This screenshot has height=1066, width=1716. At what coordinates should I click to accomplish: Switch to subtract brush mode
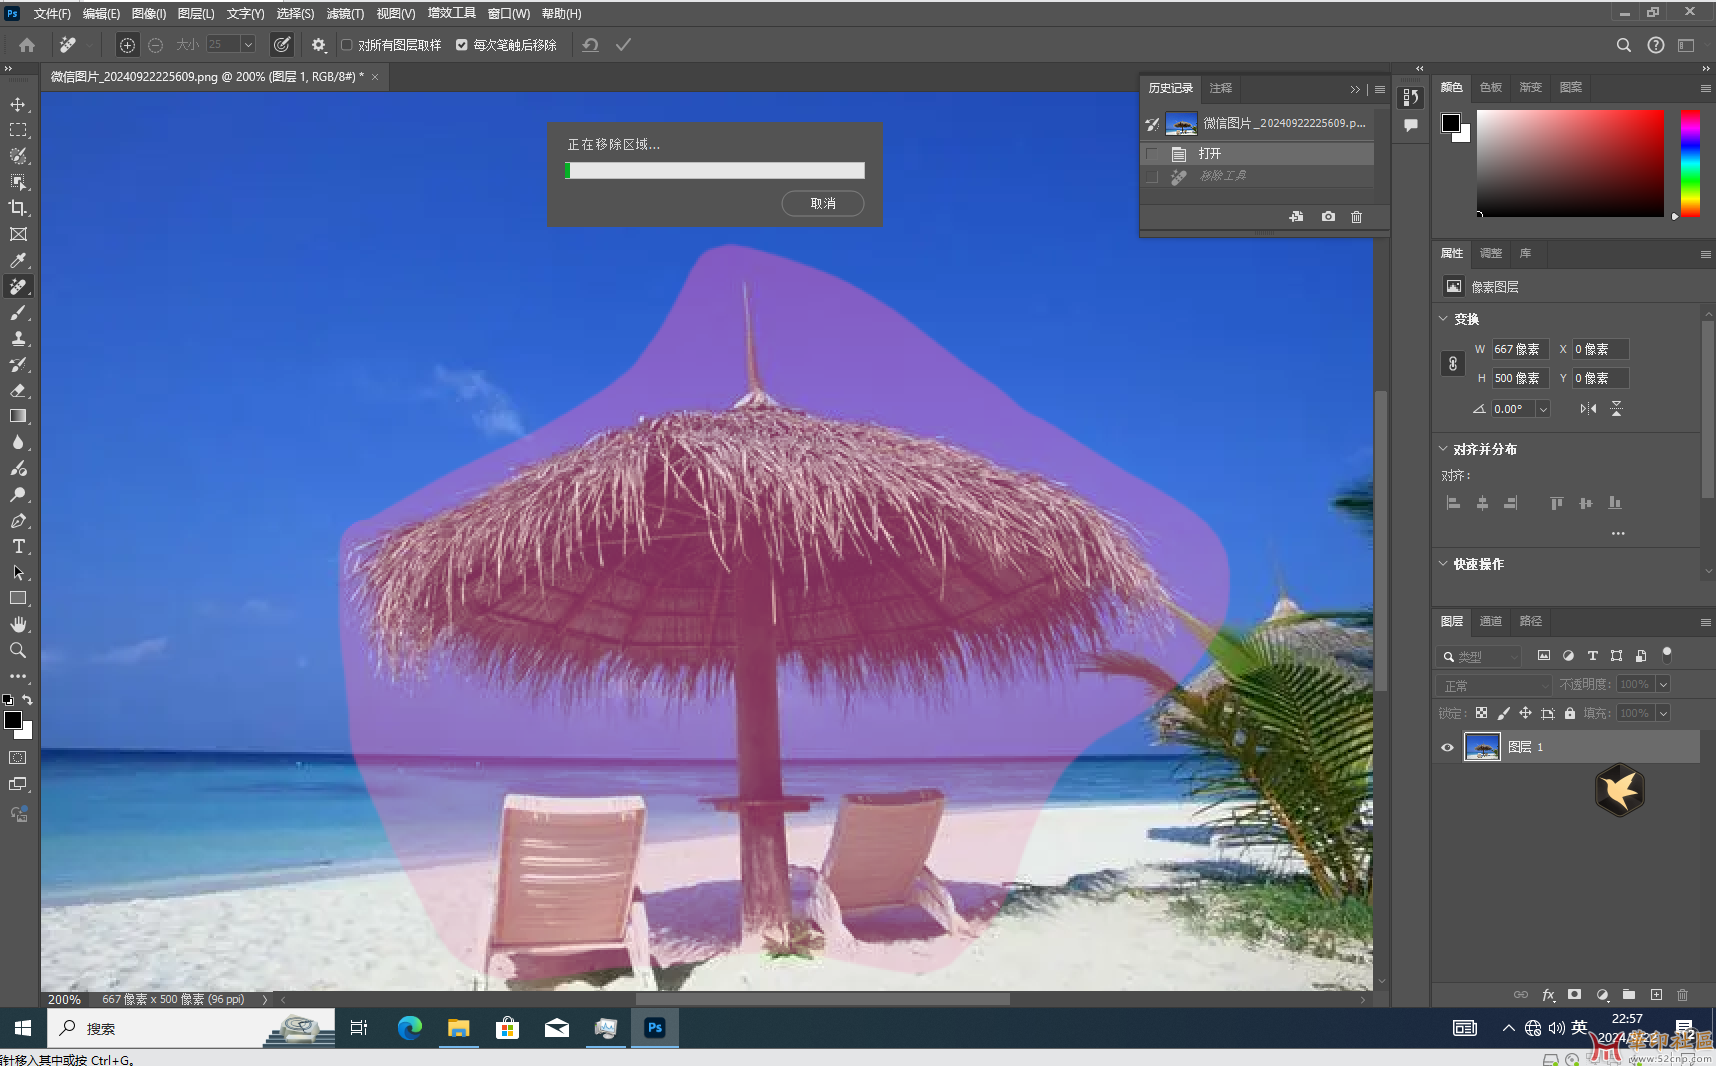point(155,45)
